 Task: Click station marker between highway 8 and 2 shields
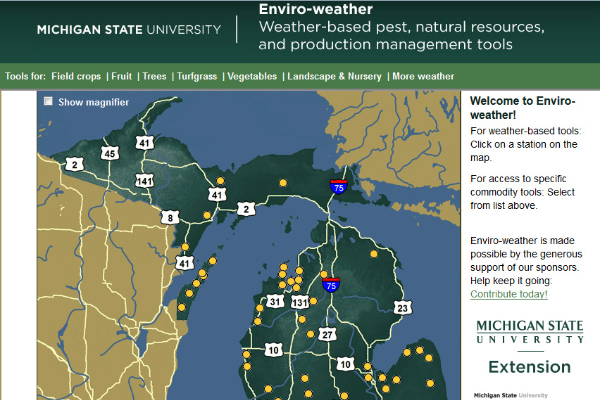point(207,215)
